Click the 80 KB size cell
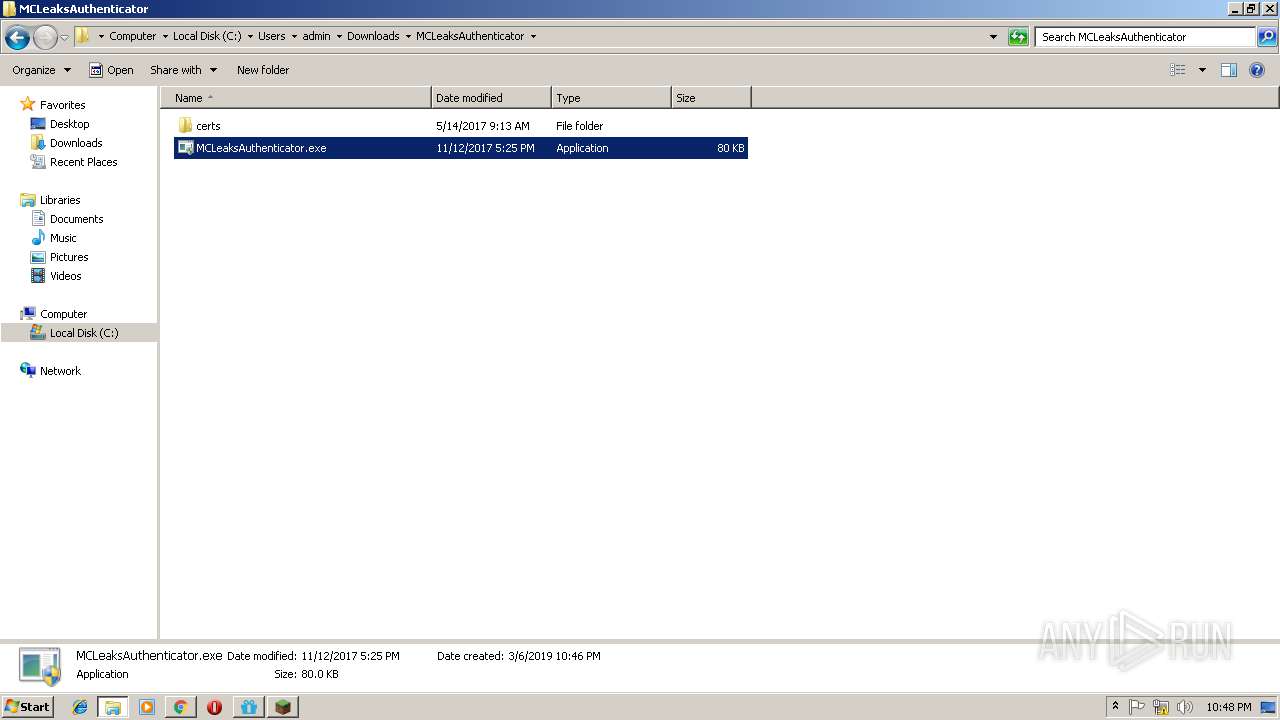This screenshot has width=1280, height=720. [730, 148]
